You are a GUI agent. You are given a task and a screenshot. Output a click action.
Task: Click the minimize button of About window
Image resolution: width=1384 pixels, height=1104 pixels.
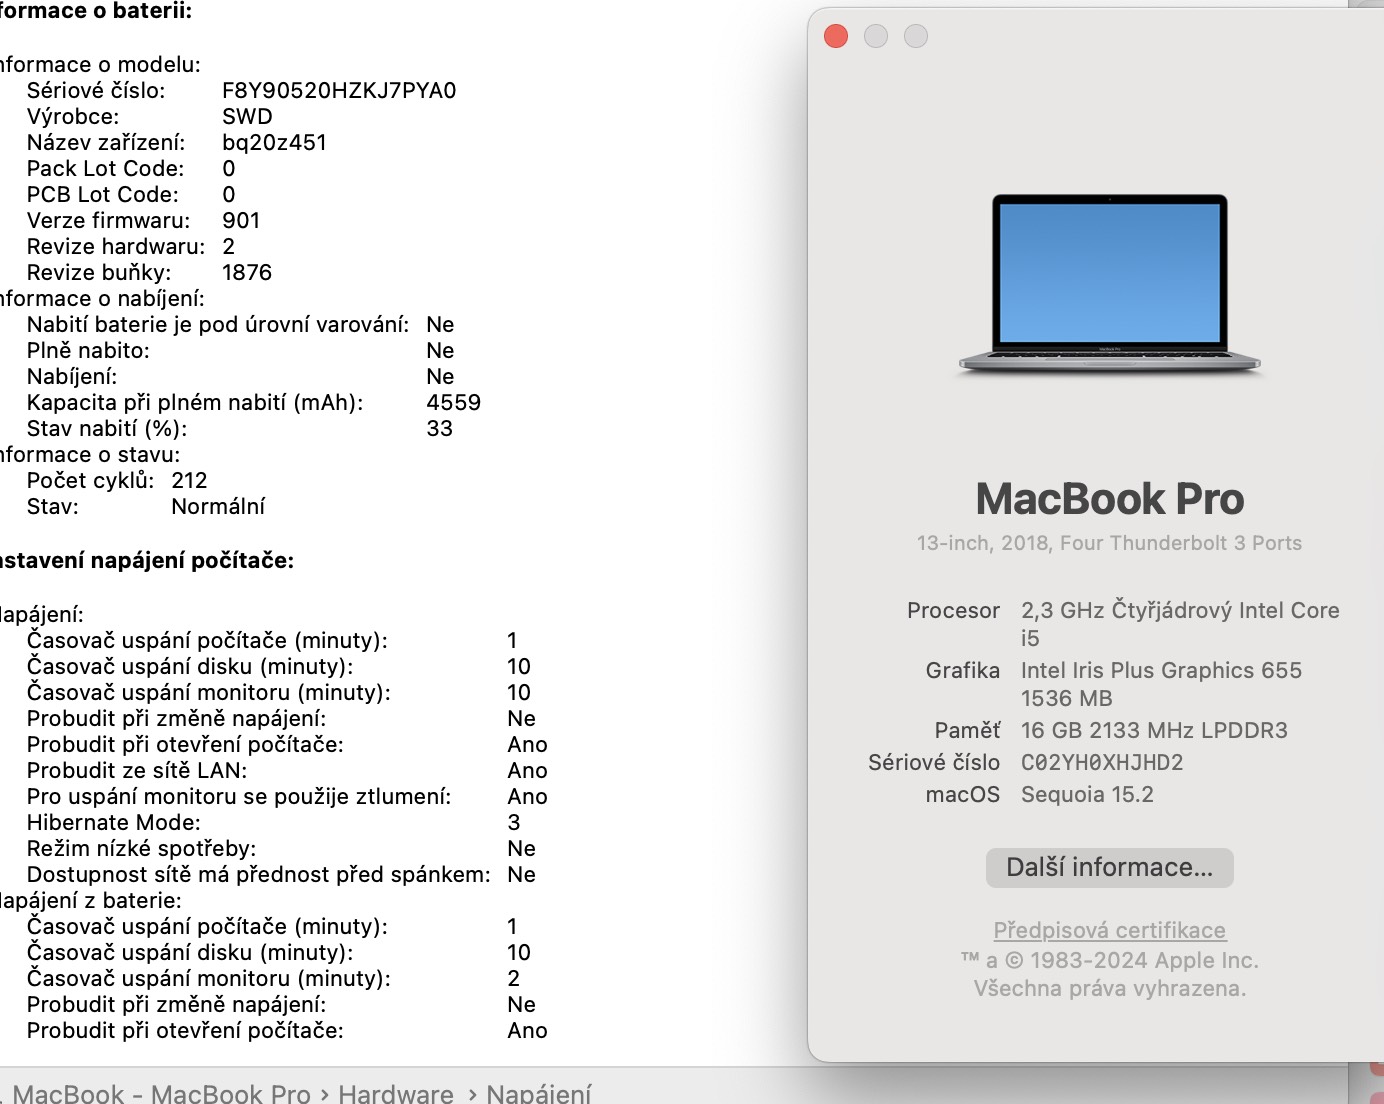click(876, 37)
